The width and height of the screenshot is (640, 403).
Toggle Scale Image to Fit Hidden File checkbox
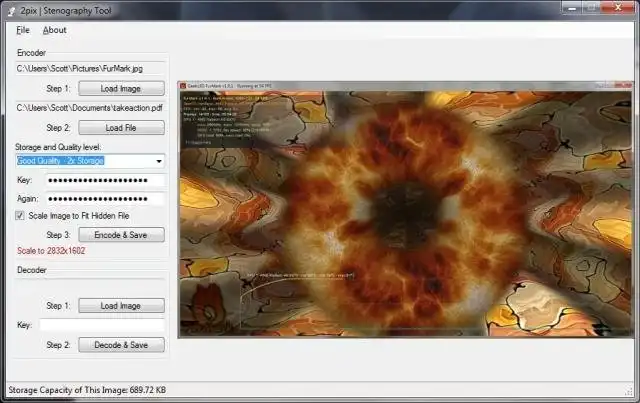click(x=20, y=216)
